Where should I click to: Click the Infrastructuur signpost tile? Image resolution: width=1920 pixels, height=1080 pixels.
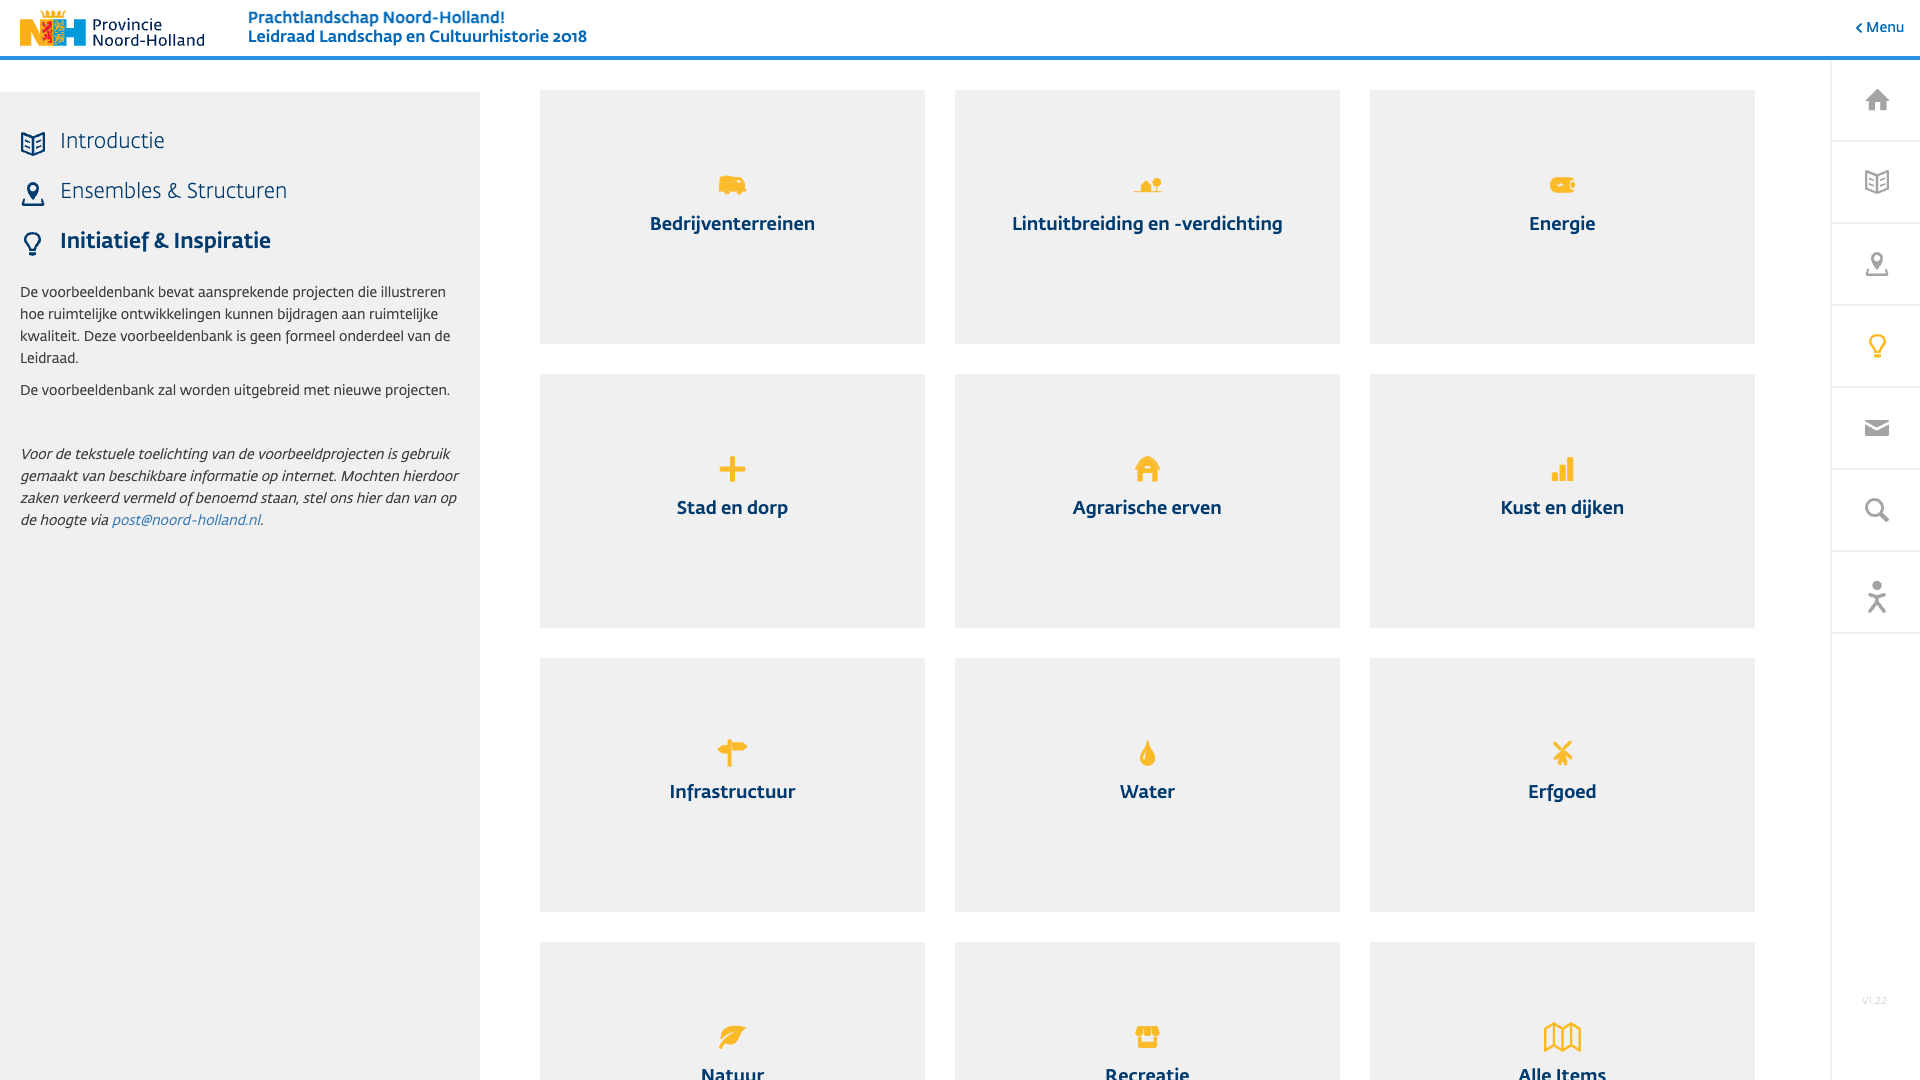[732, 785]
